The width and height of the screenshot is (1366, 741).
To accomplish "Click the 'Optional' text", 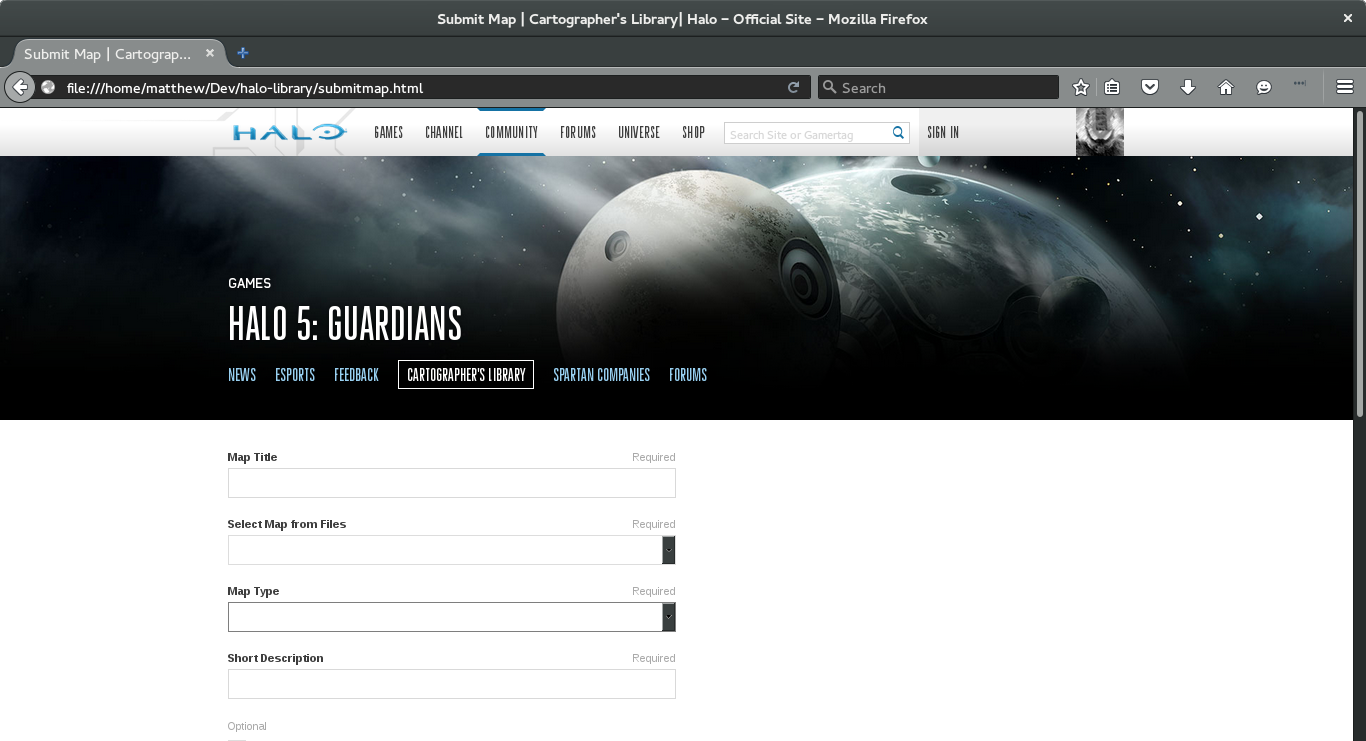I will 247,726.
